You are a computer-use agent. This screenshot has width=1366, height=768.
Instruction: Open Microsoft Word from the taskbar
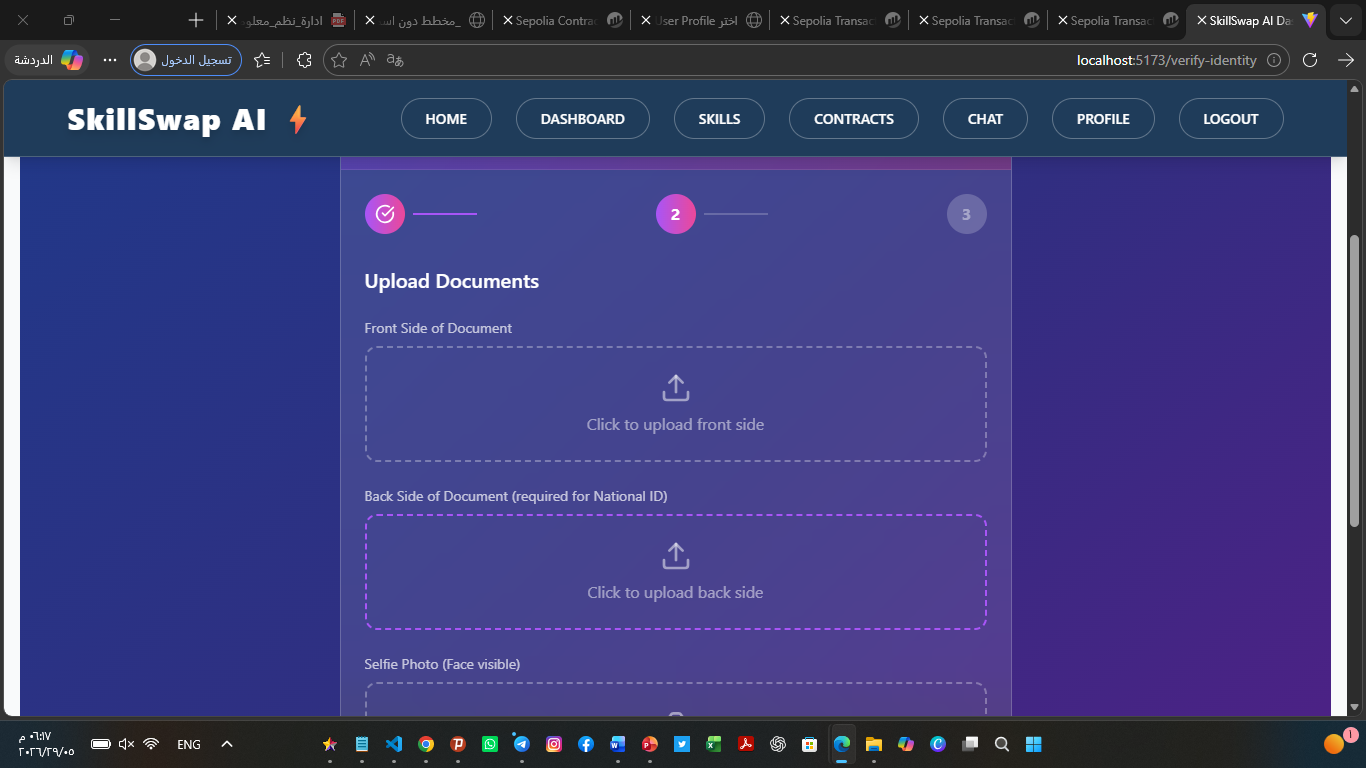[x=617, y=744]
